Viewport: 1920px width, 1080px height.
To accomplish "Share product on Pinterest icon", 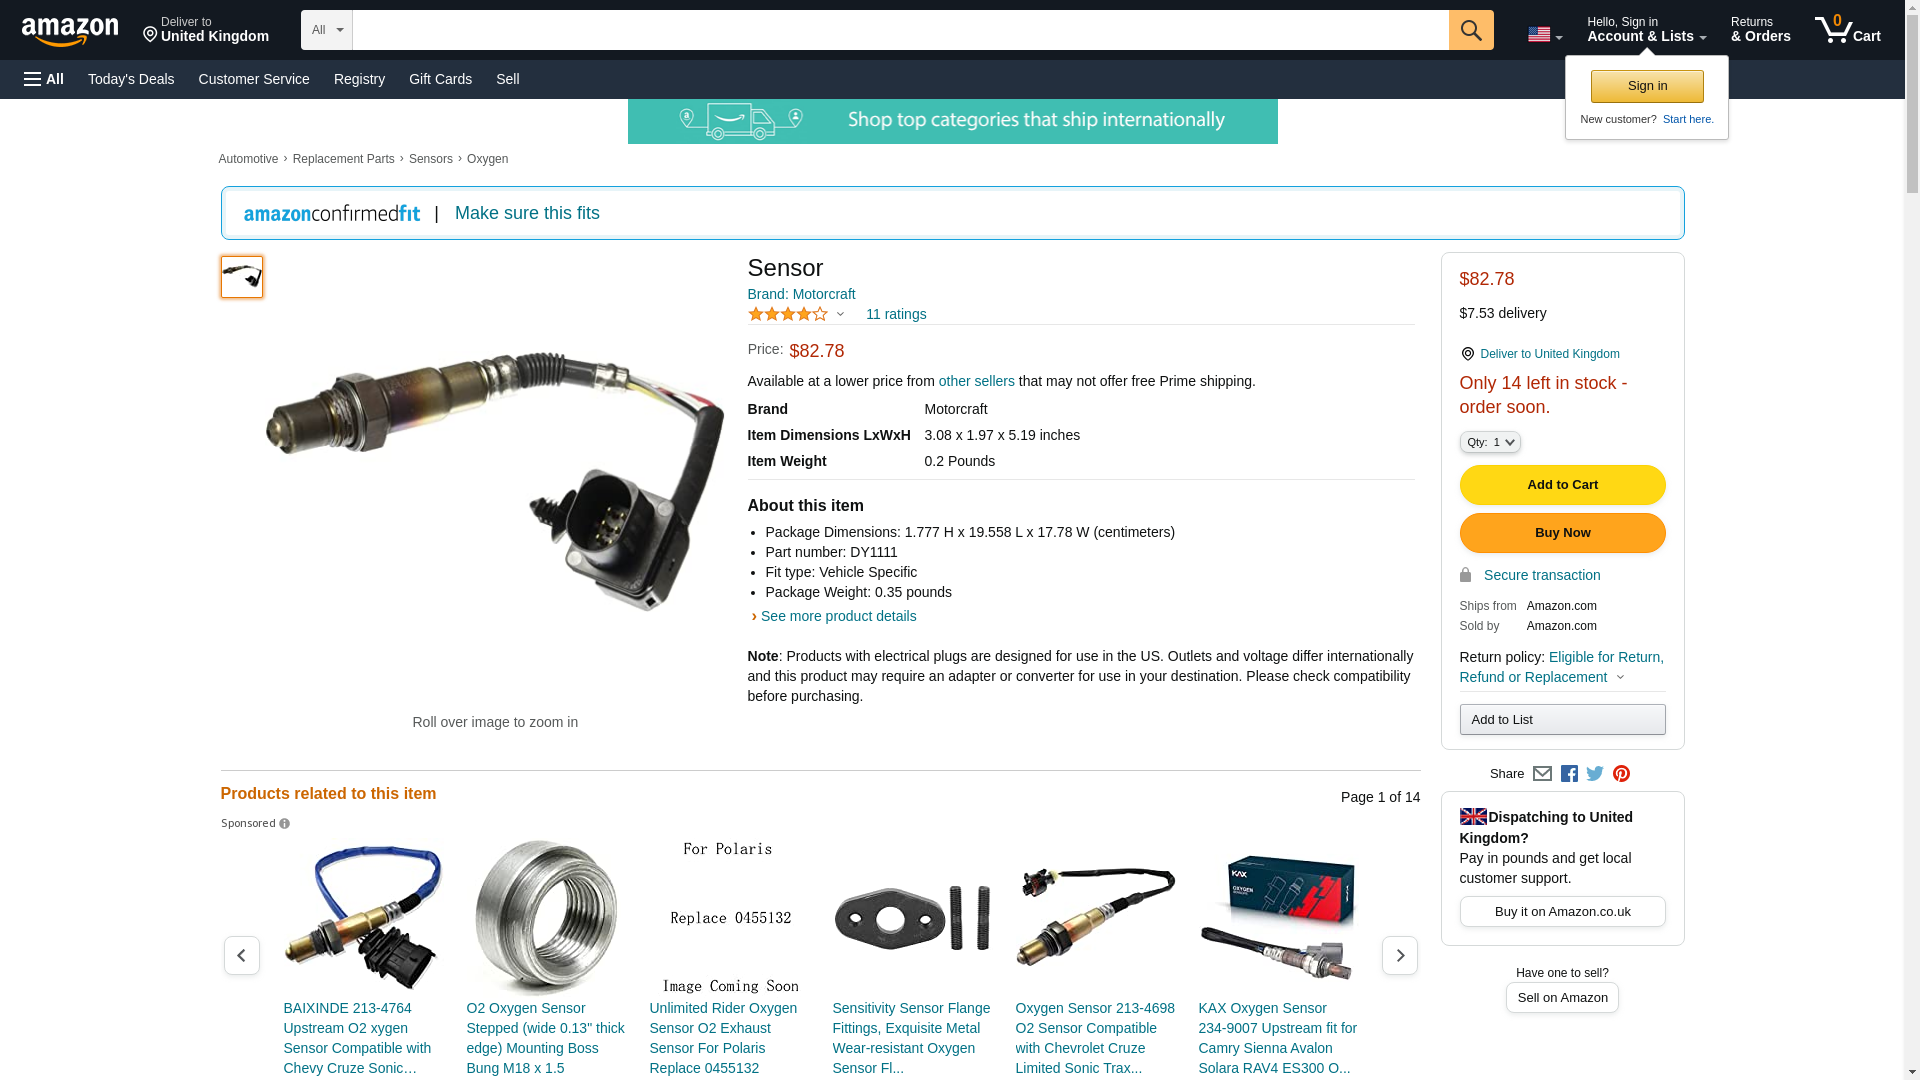I will pyautogui.click(x=1621, y=773).
